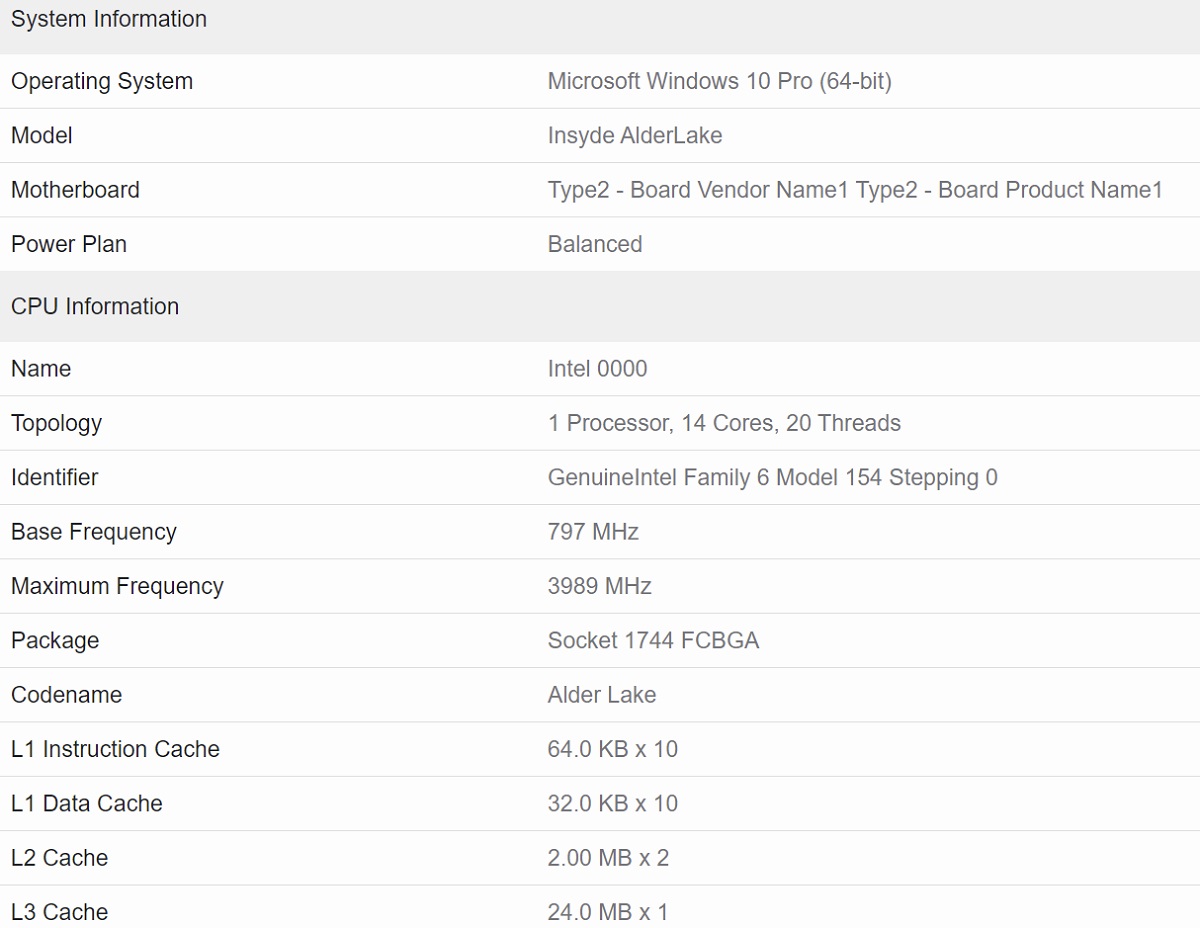The image size is (1200, 928).
Task: Click the 24.0 MB x 1 L3 cache value
Action: (x=607, y=912)
